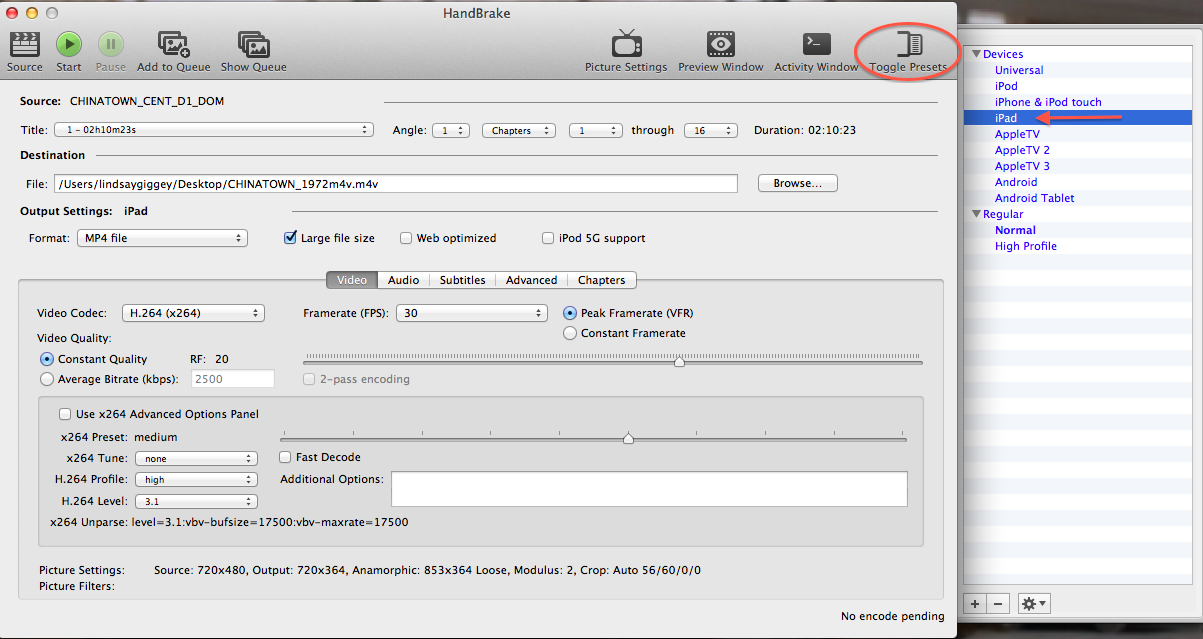This screenshot has height=639, width=1203.
Task: Select the Android preset
Action: pyautogui.click(x=1016, y=182)
